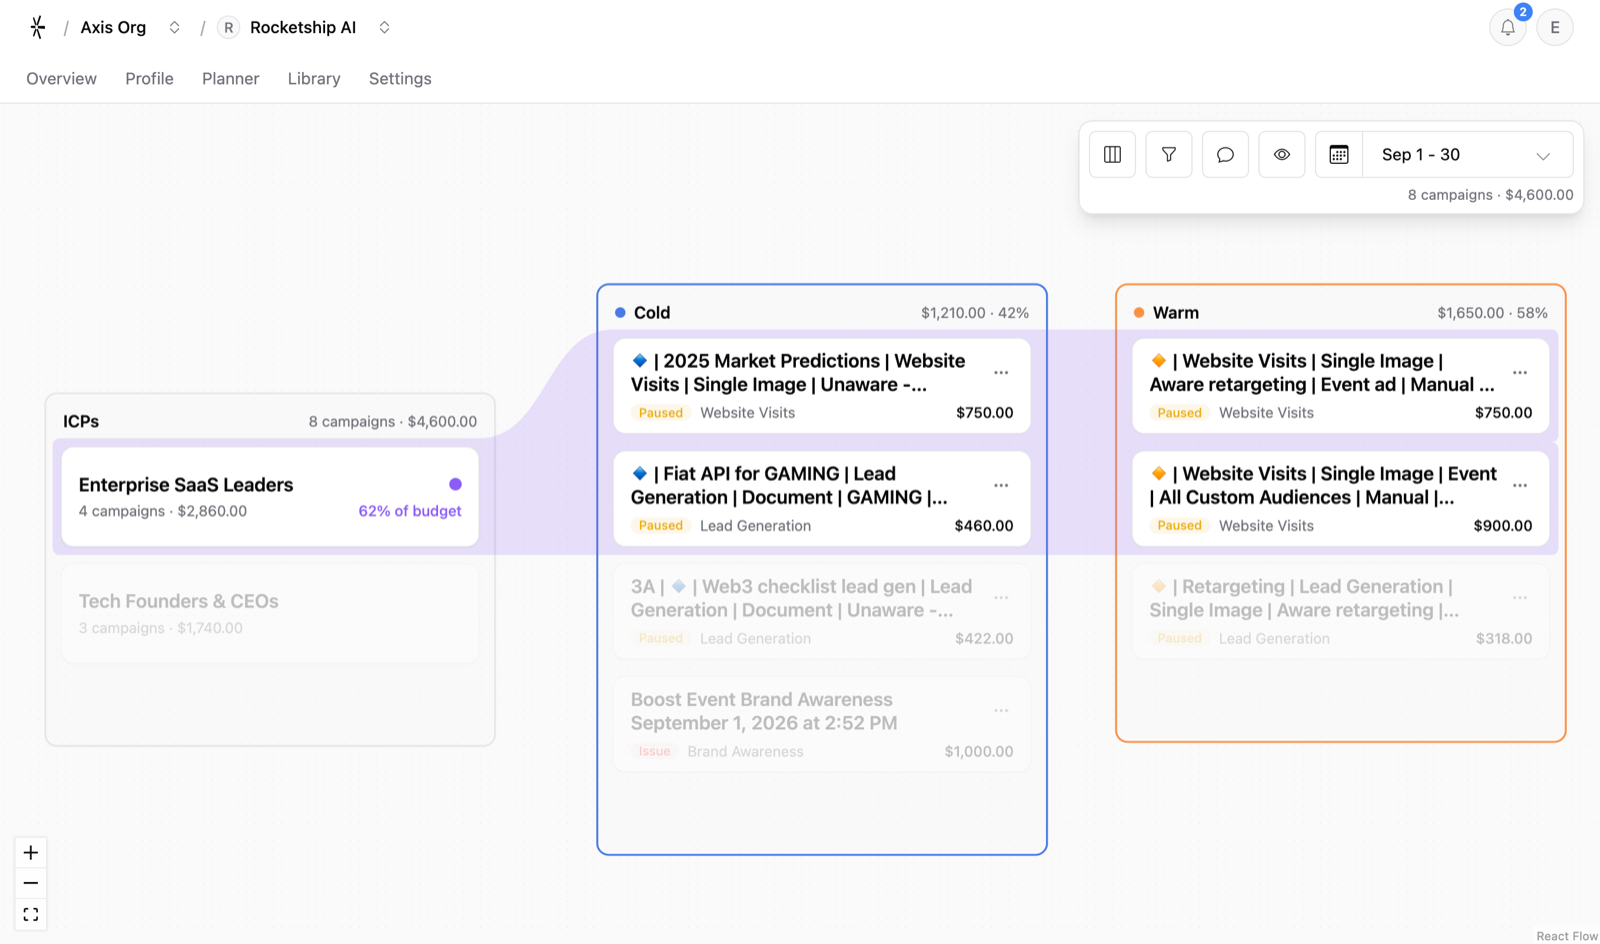This screenshot has height=944, width=1600.
Task: Click the Issue status badge
Action: coord(654,752)
